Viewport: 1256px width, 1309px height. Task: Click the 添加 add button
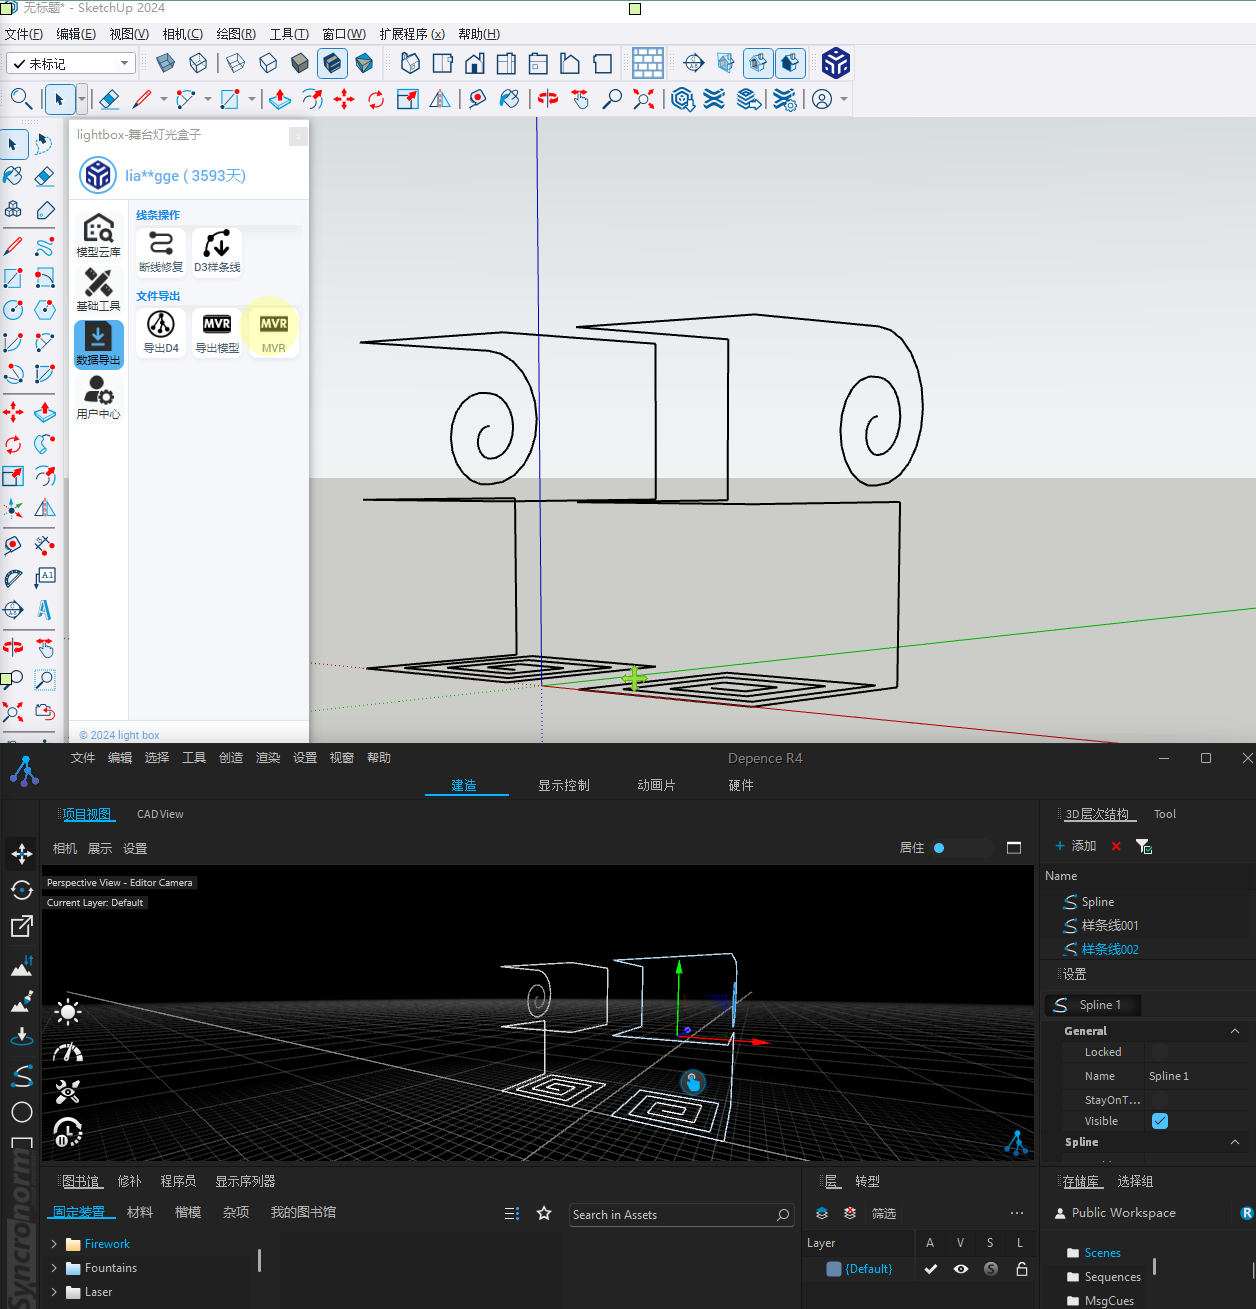1076,846
